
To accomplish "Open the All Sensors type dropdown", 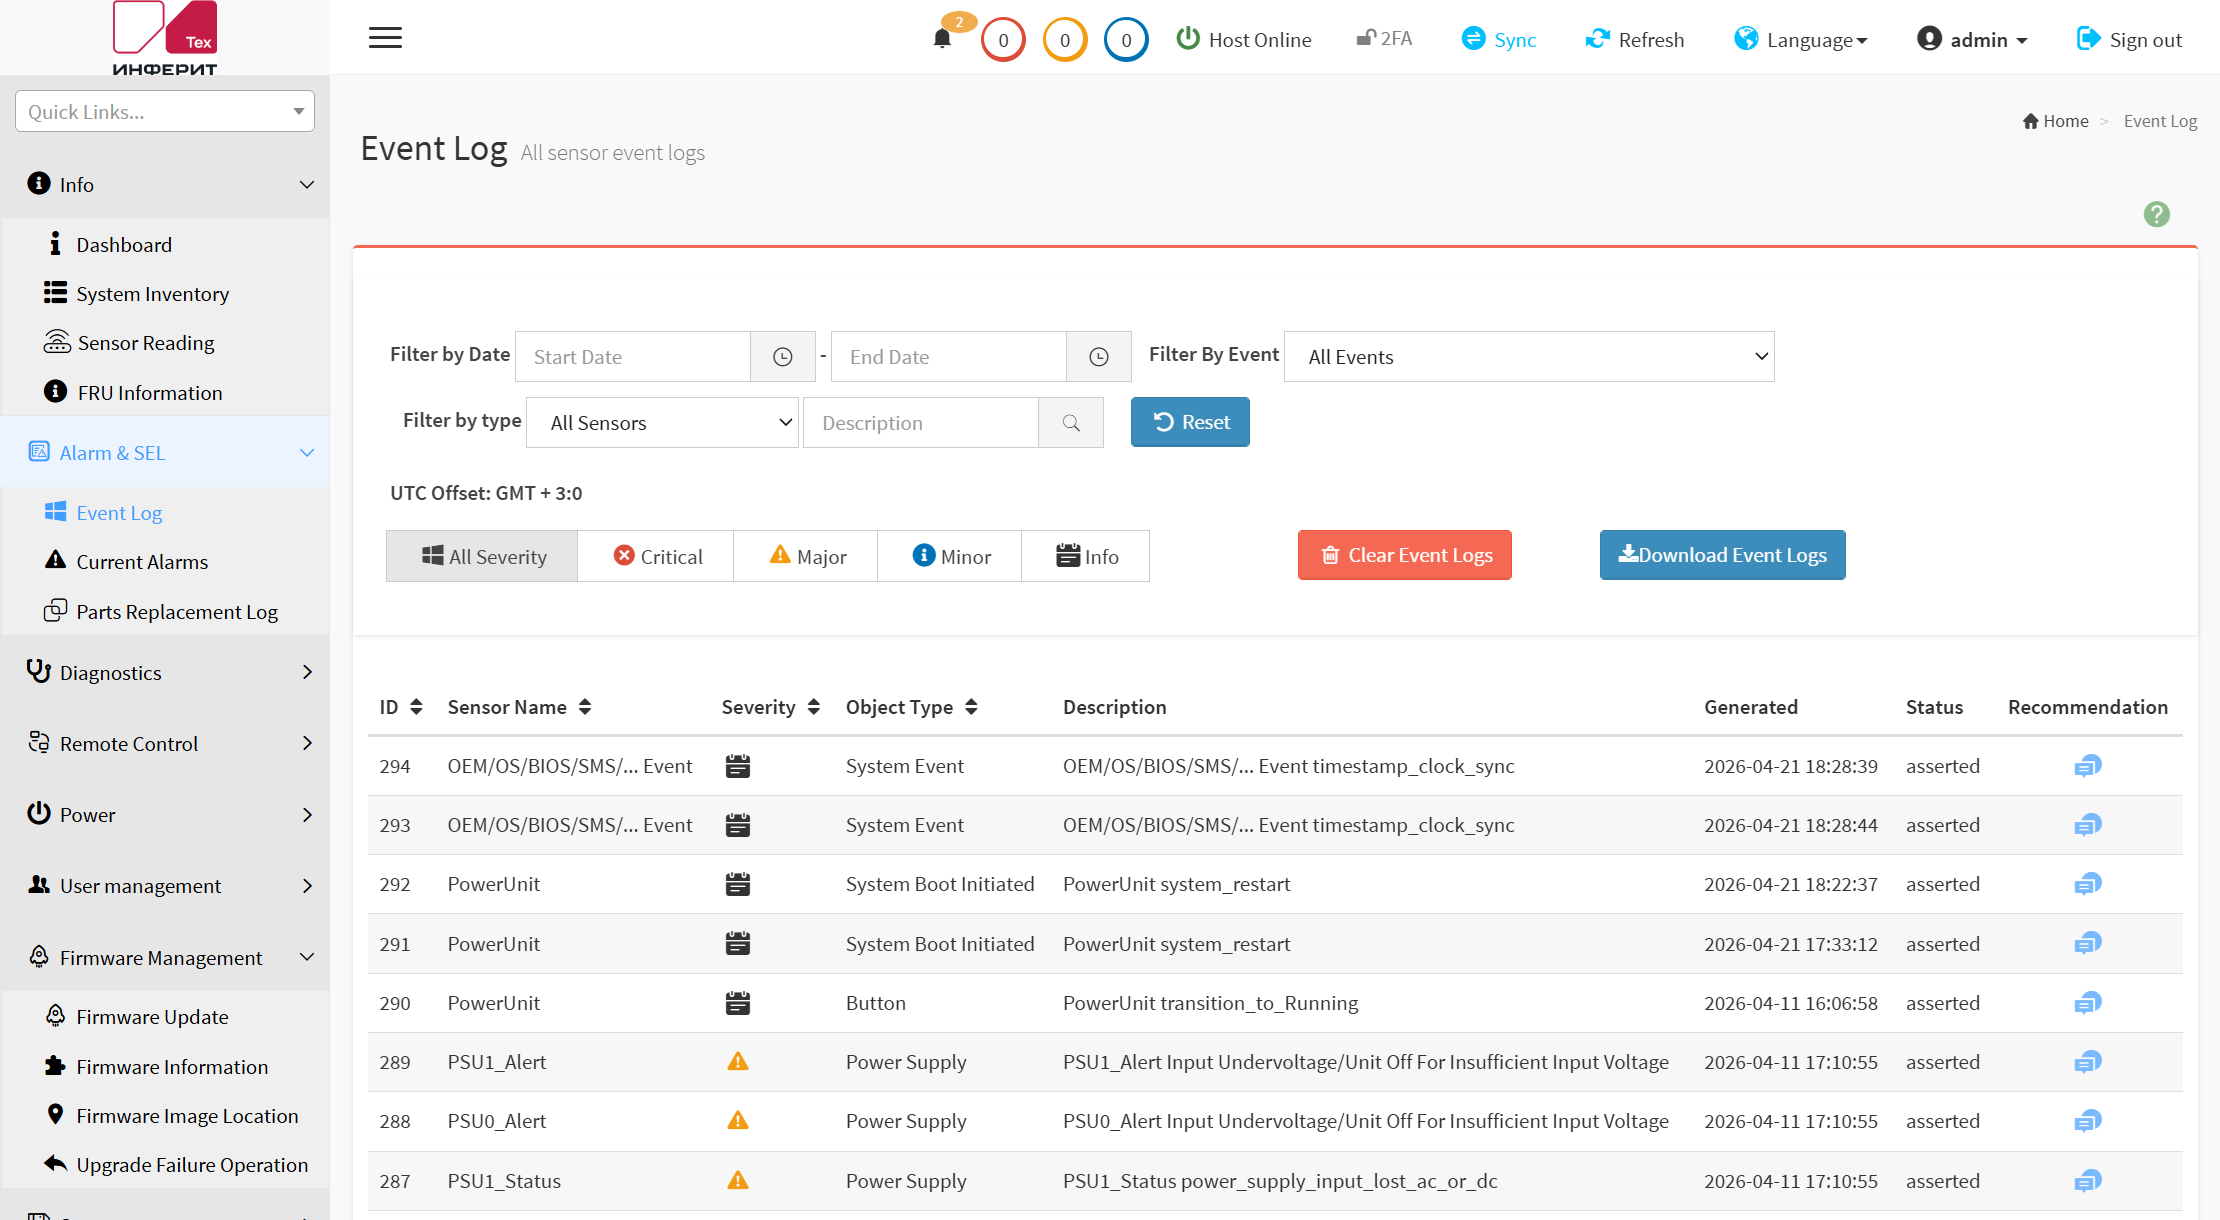I will (x=662, y=423).
